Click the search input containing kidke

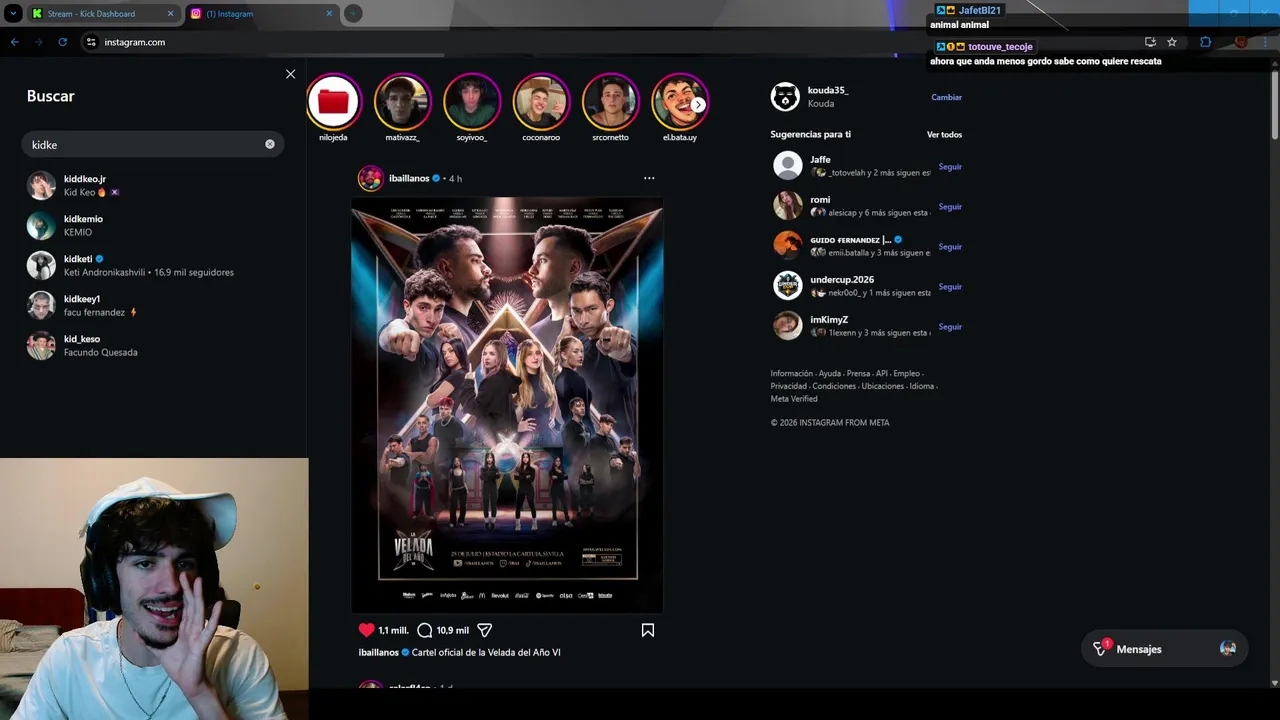click(x=152, y=145)
